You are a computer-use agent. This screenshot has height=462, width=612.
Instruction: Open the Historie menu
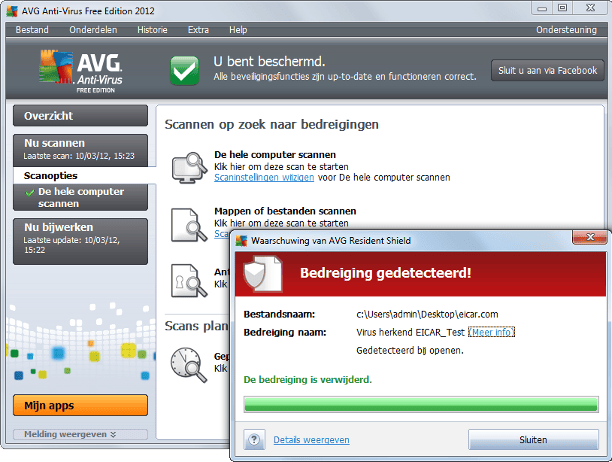click(152, 30)
